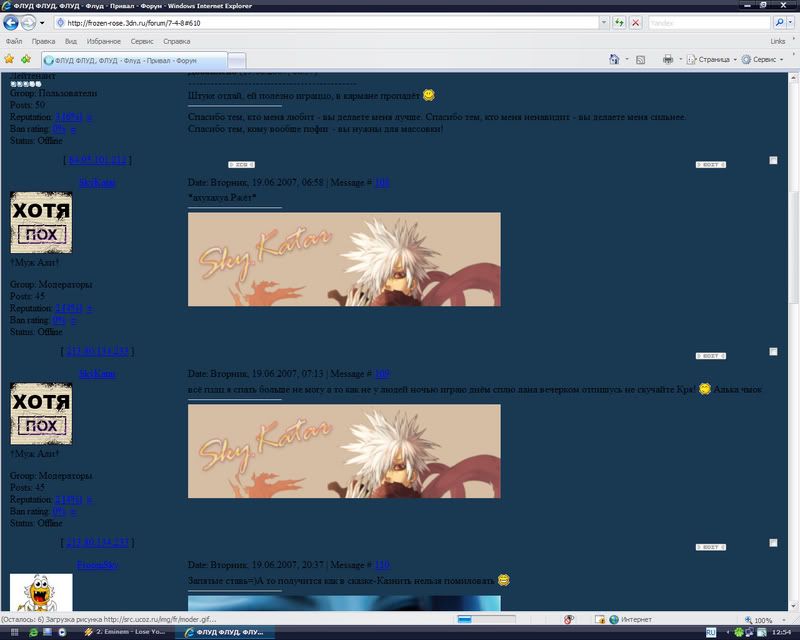
Task: Click the smiley in message 109 text
Action: [704, 389]
